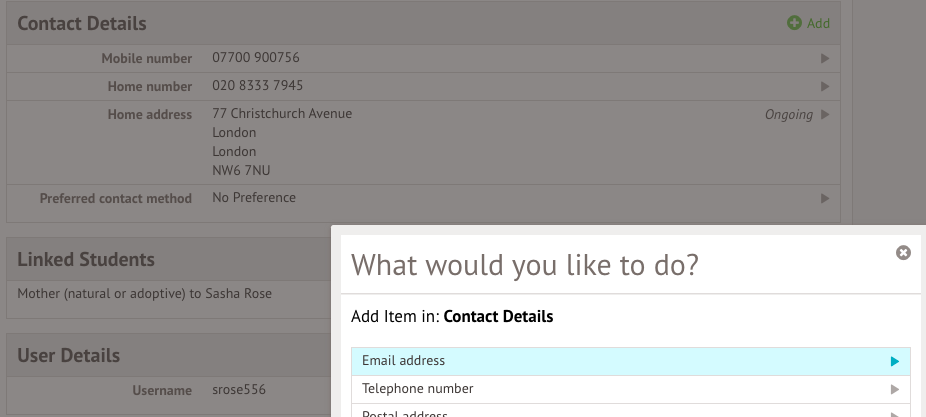
Task: Choose the Postal address option
Action: click(x=404, y=413)
